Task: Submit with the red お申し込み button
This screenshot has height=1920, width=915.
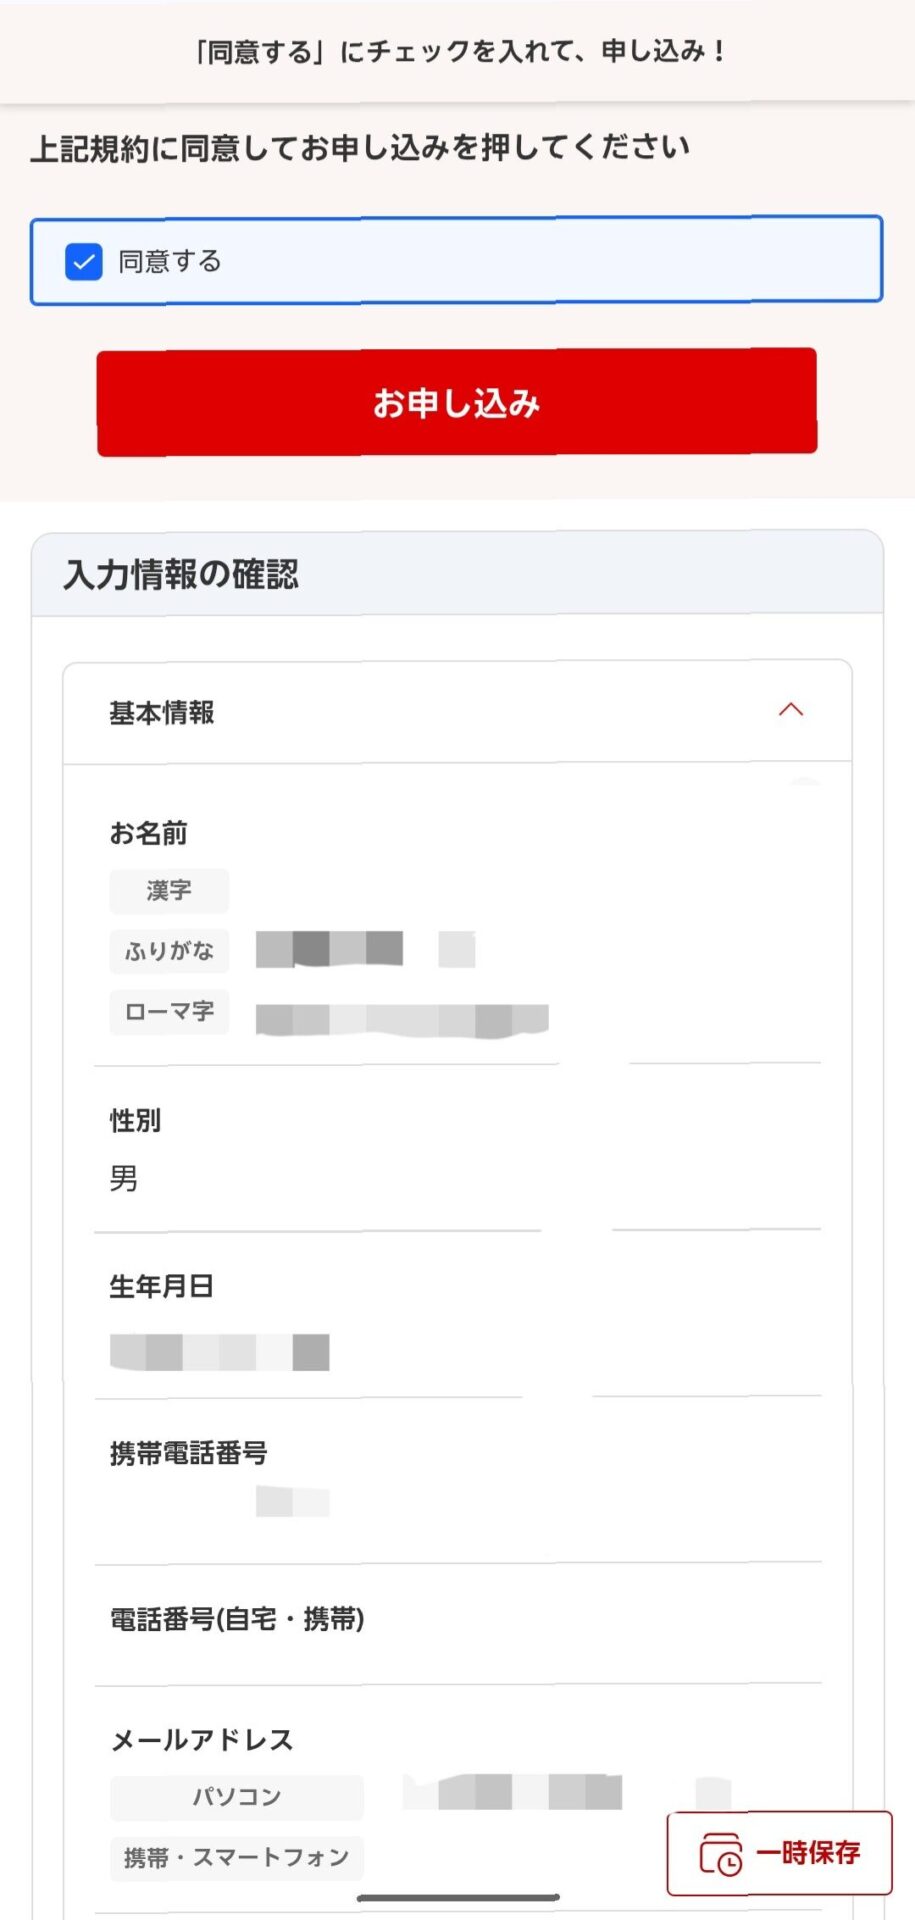Action: point(457,402)
